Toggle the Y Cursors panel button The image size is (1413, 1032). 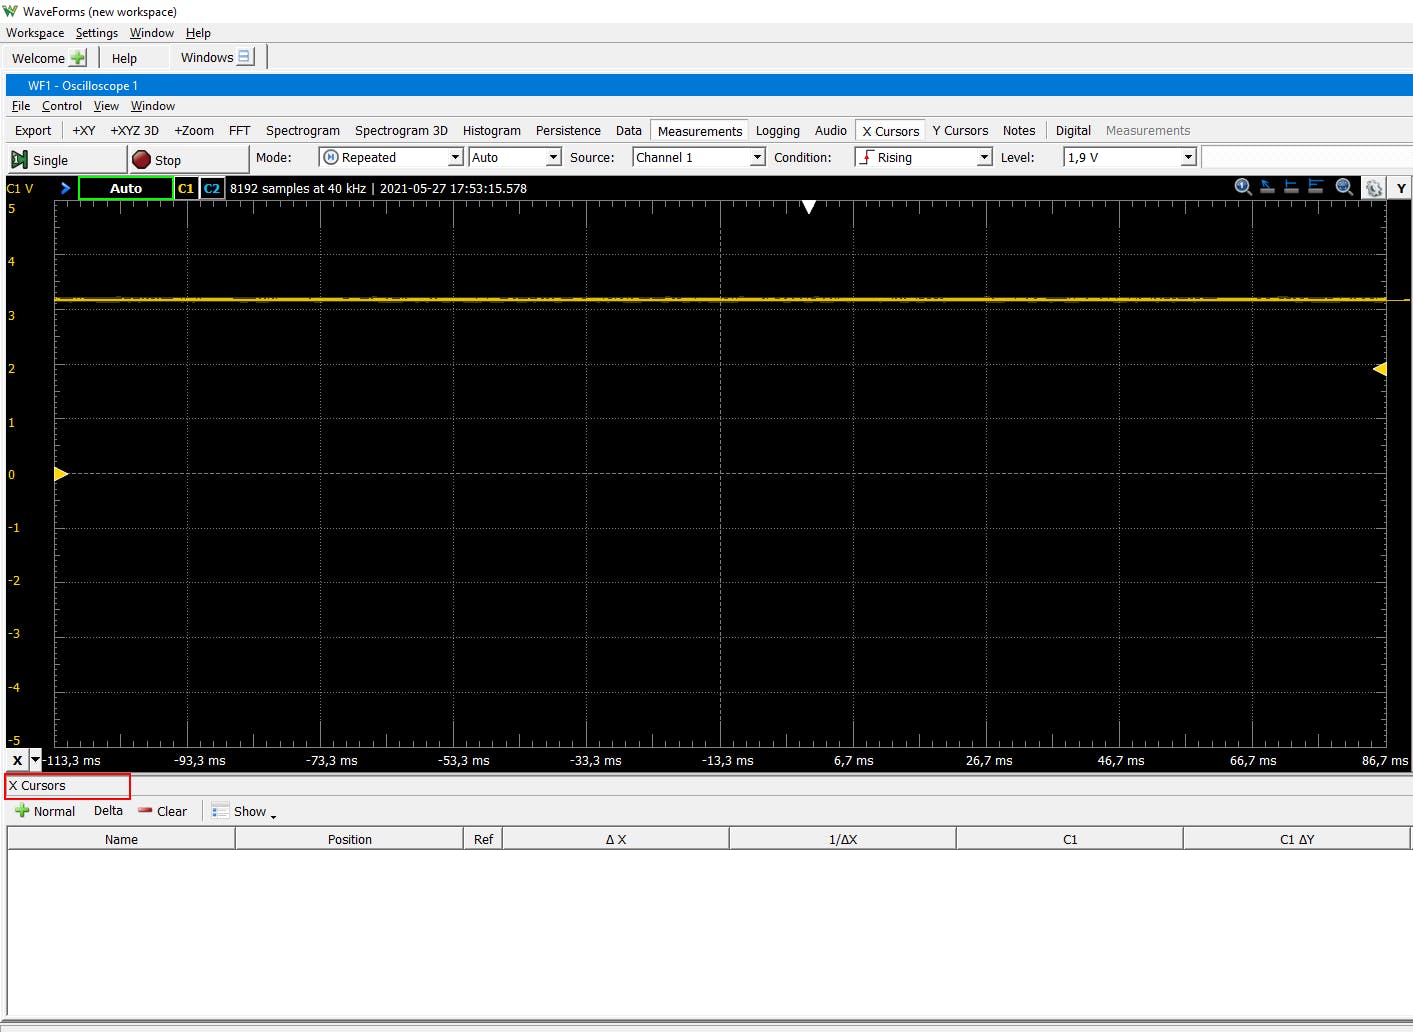960,131
